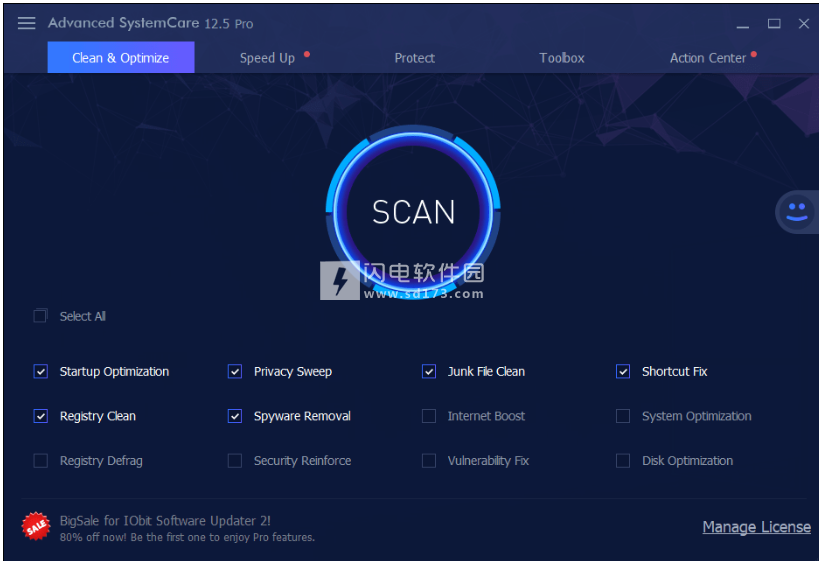Uncheck Shortcut Fix
This screenshot has height=561, width=819.
click(623, 371)
